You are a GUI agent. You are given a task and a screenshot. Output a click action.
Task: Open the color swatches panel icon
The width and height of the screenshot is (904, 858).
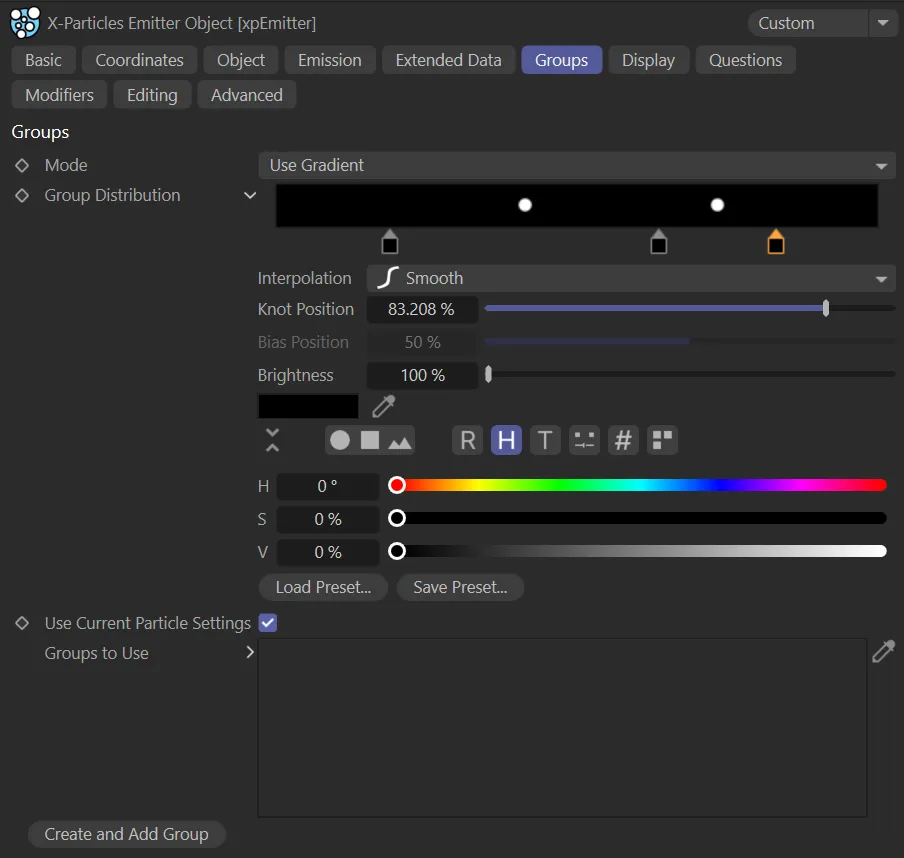pos(662,440)
